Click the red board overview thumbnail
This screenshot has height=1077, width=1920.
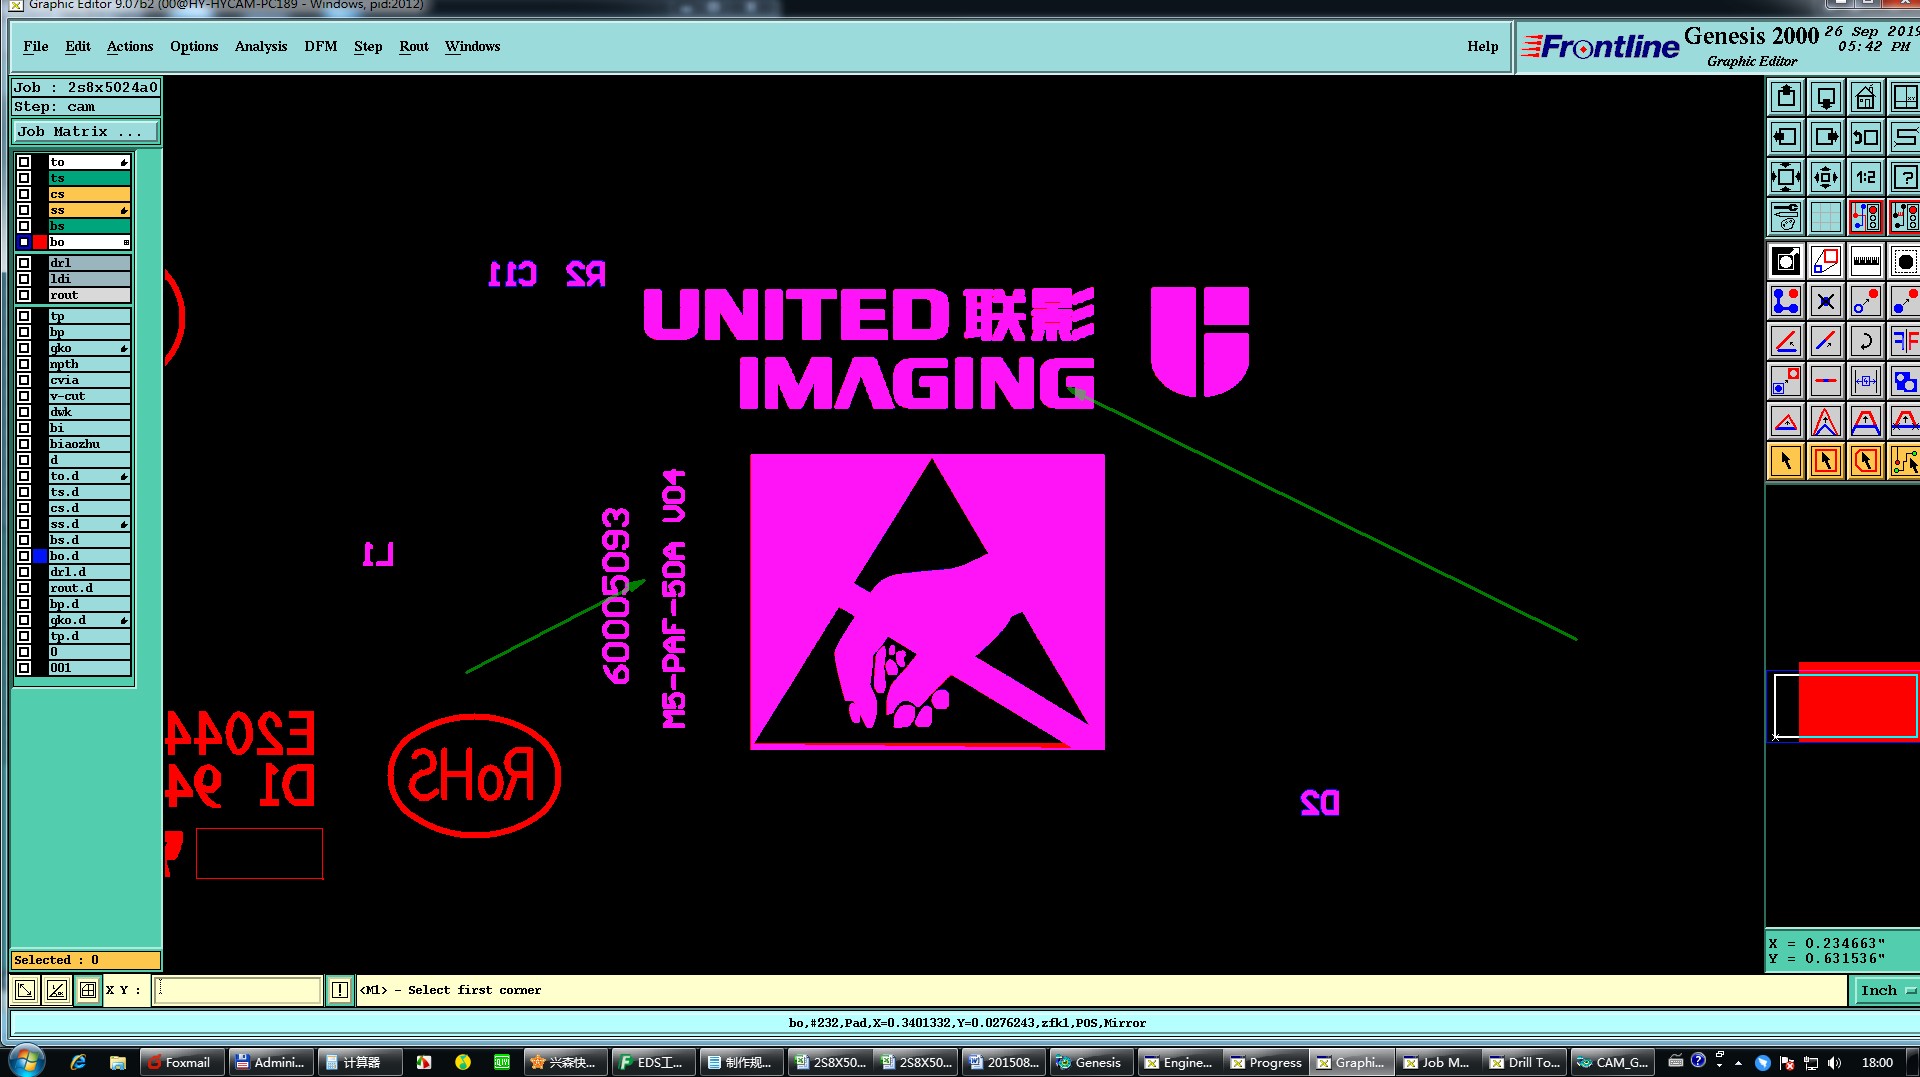coord(1857,702)
